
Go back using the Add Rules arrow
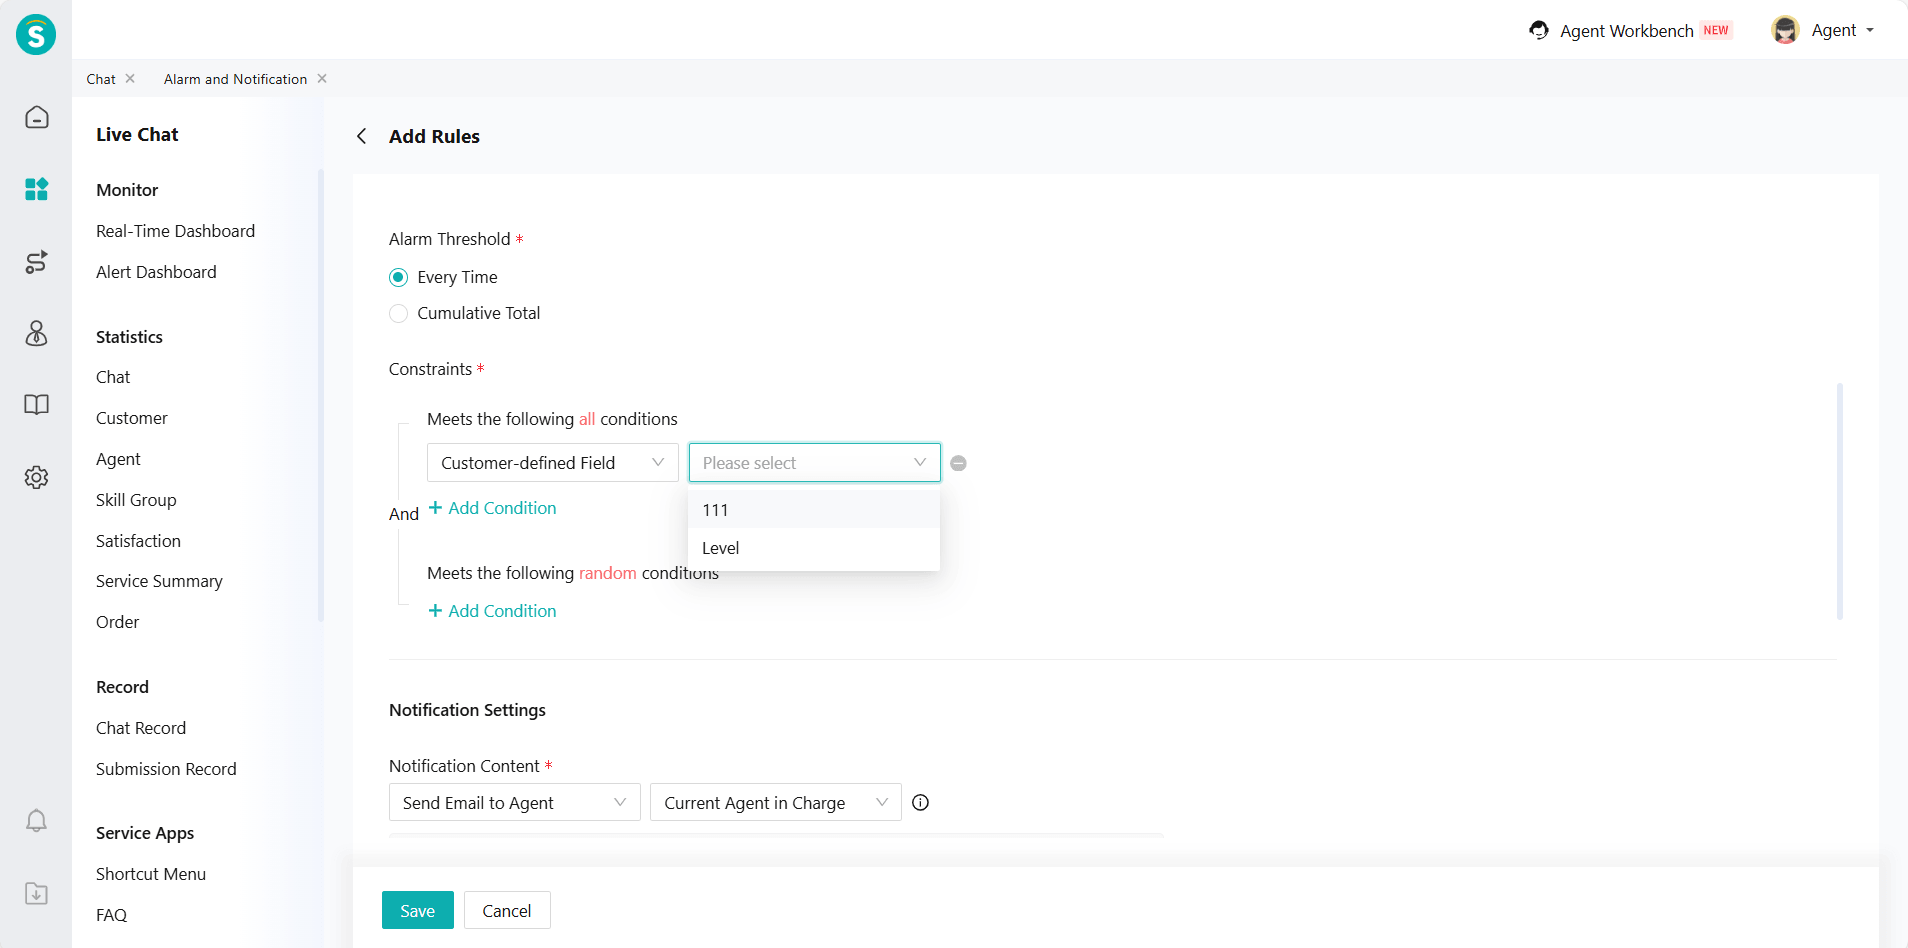click(x=362, y=136)
